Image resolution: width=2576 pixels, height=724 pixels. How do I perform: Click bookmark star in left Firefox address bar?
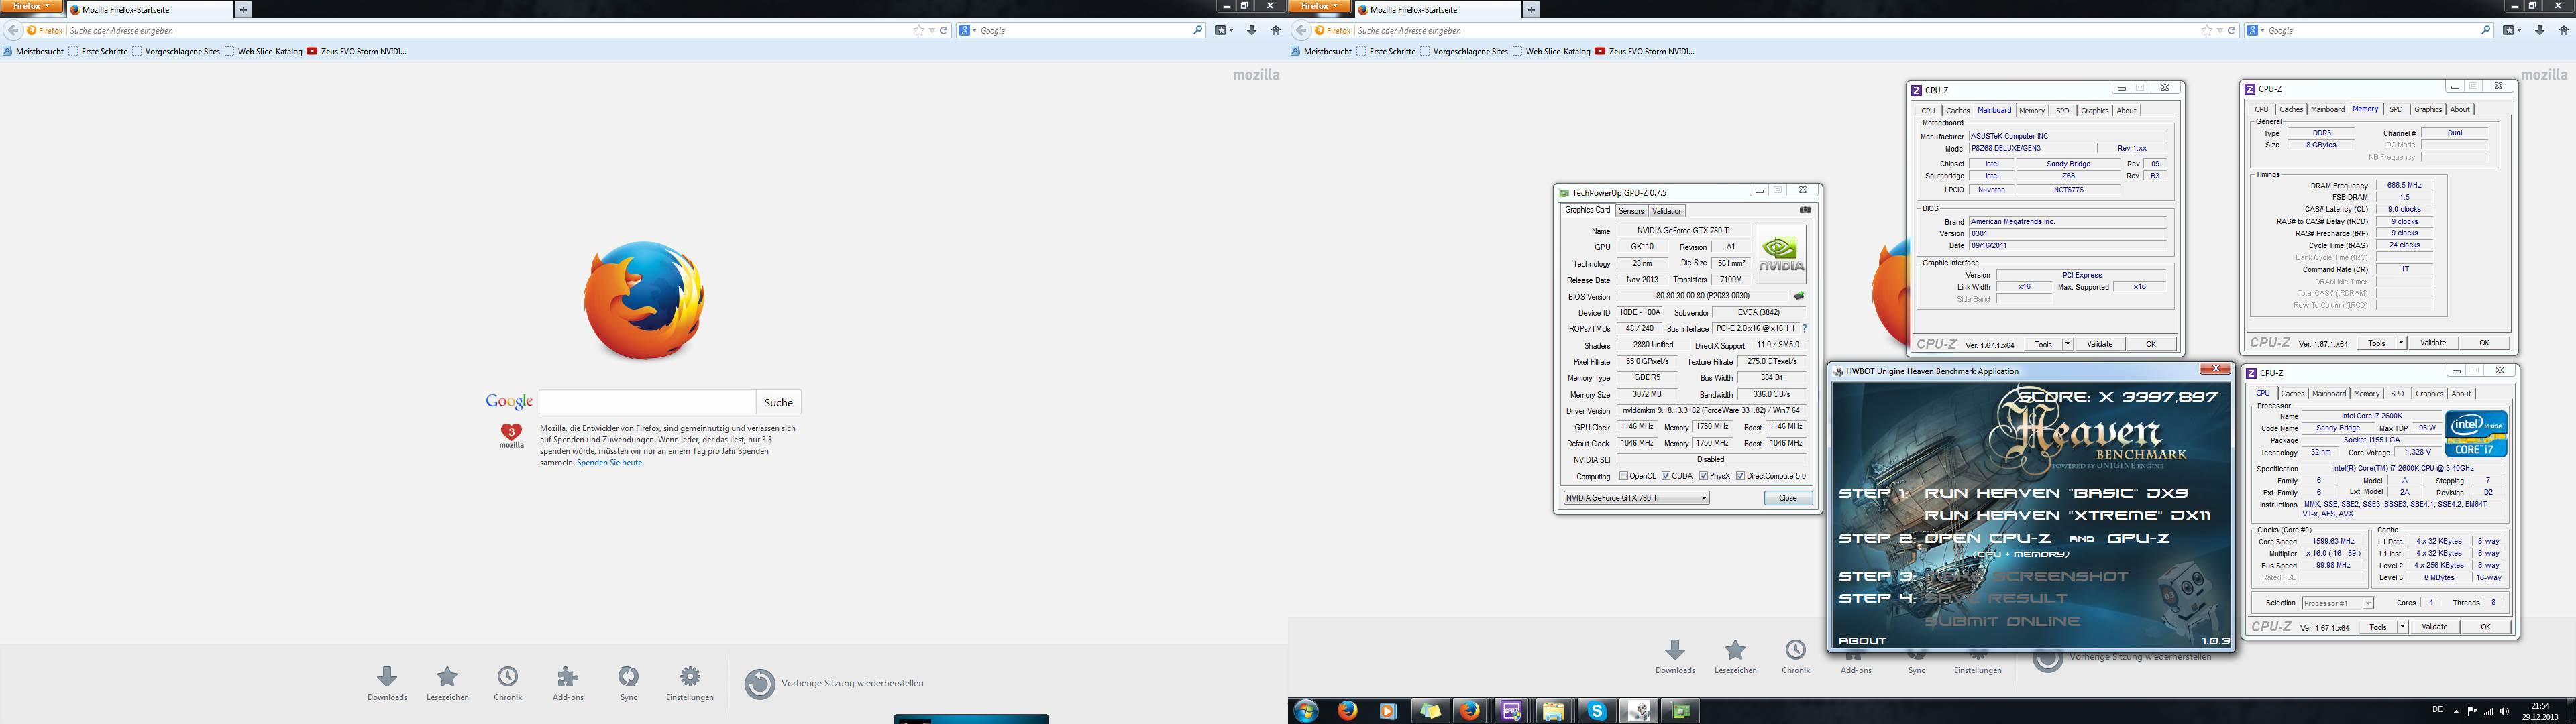919,30
